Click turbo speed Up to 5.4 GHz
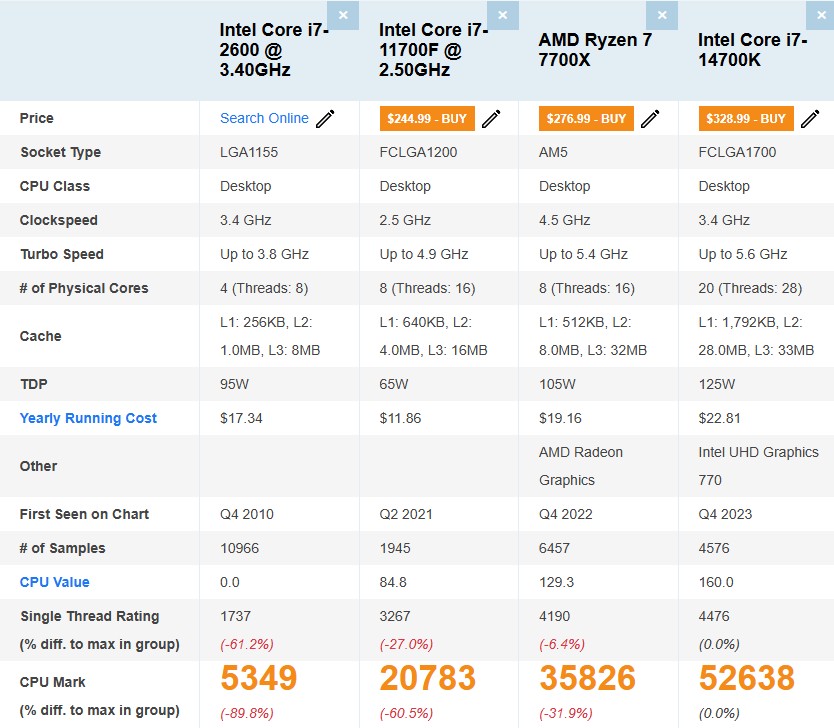This screenshot has width=834, height=728. 583,254
